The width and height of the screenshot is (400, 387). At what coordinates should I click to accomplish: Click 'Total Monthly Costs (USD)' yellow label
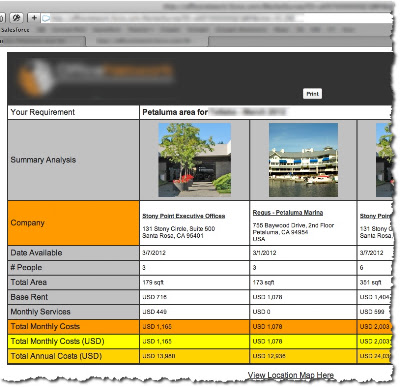[58, 341]
